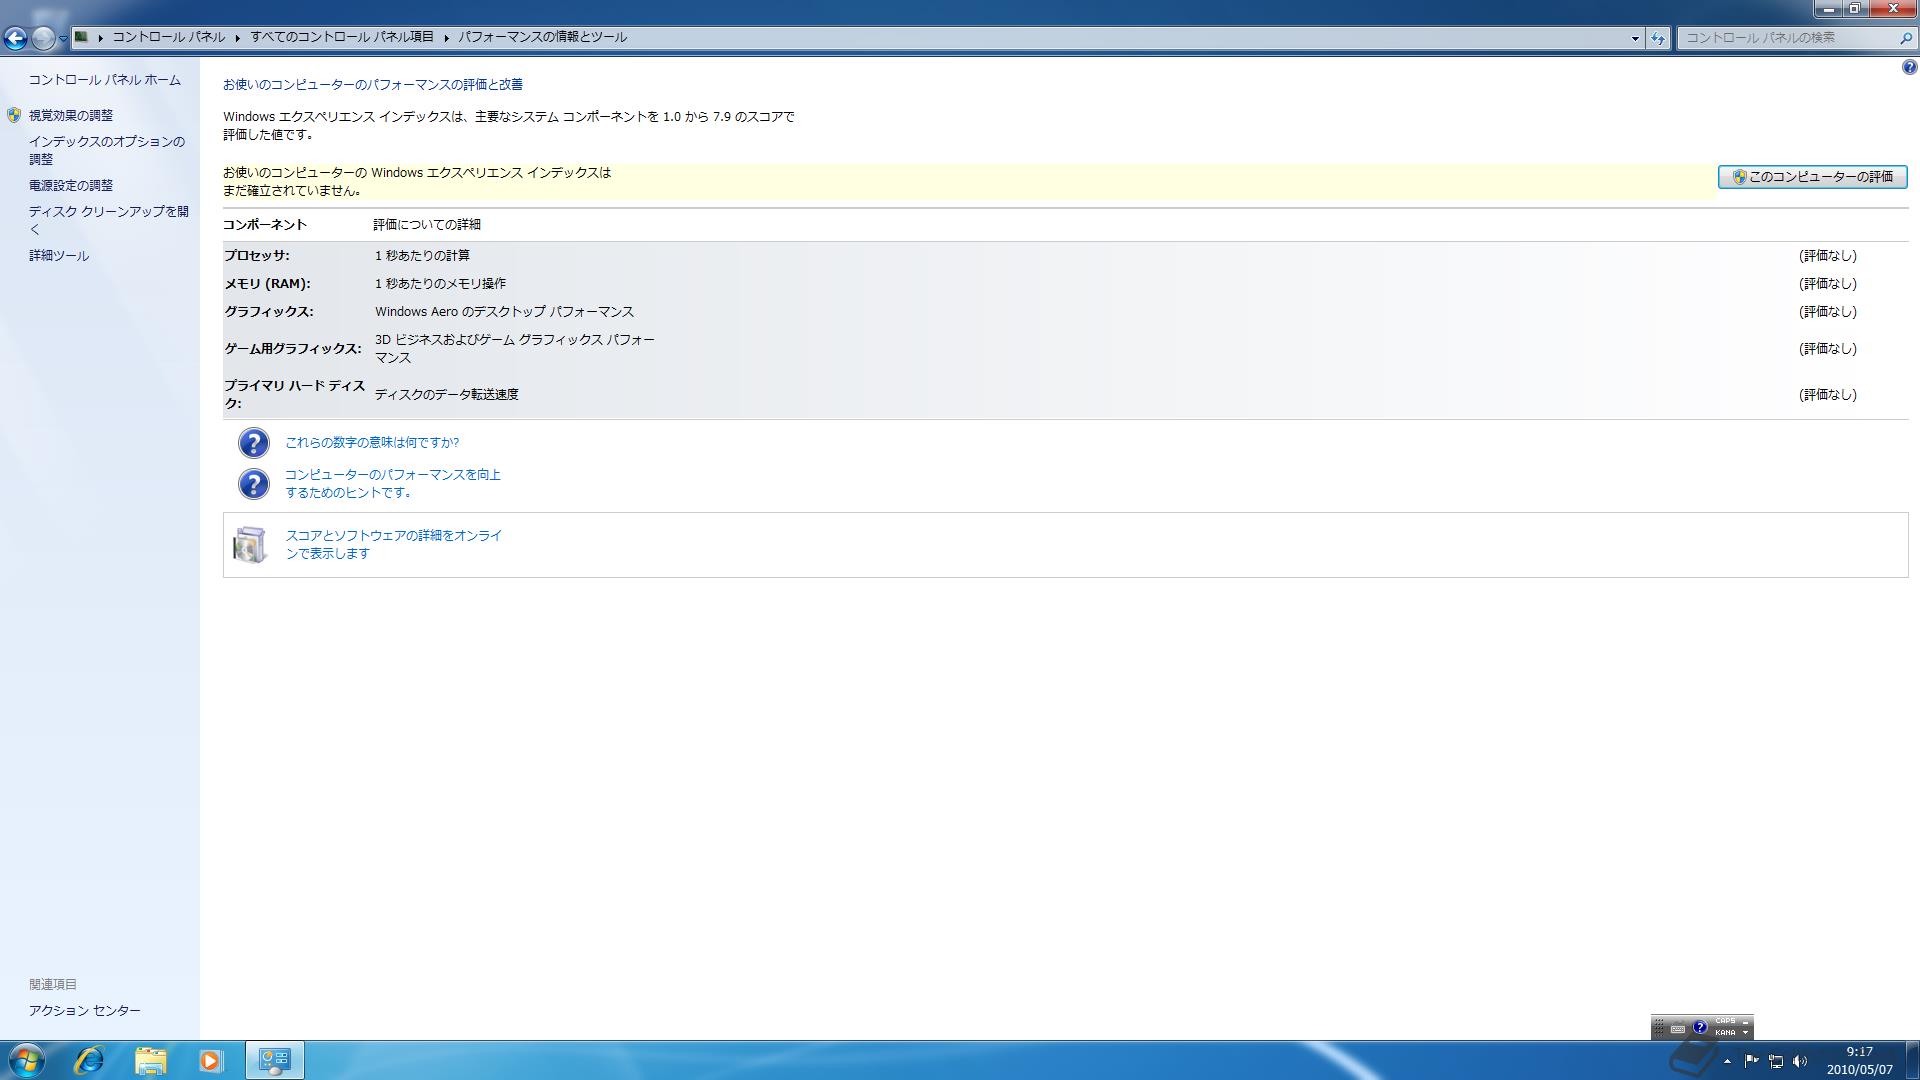Click software box icon beside online details
The width and height of the screenshot is (1920, 1080).
250,545
